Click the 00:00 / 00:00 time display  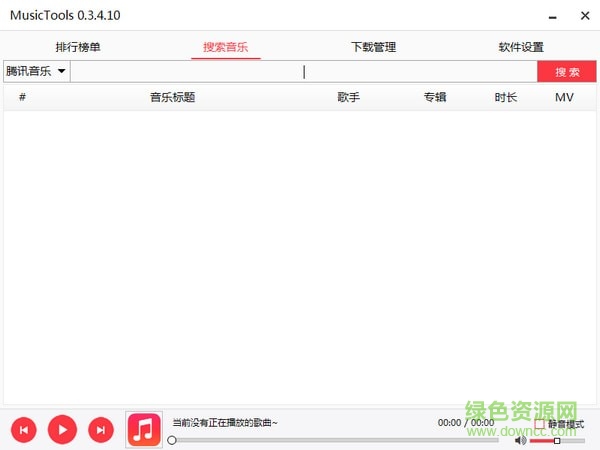click(466, 422)
